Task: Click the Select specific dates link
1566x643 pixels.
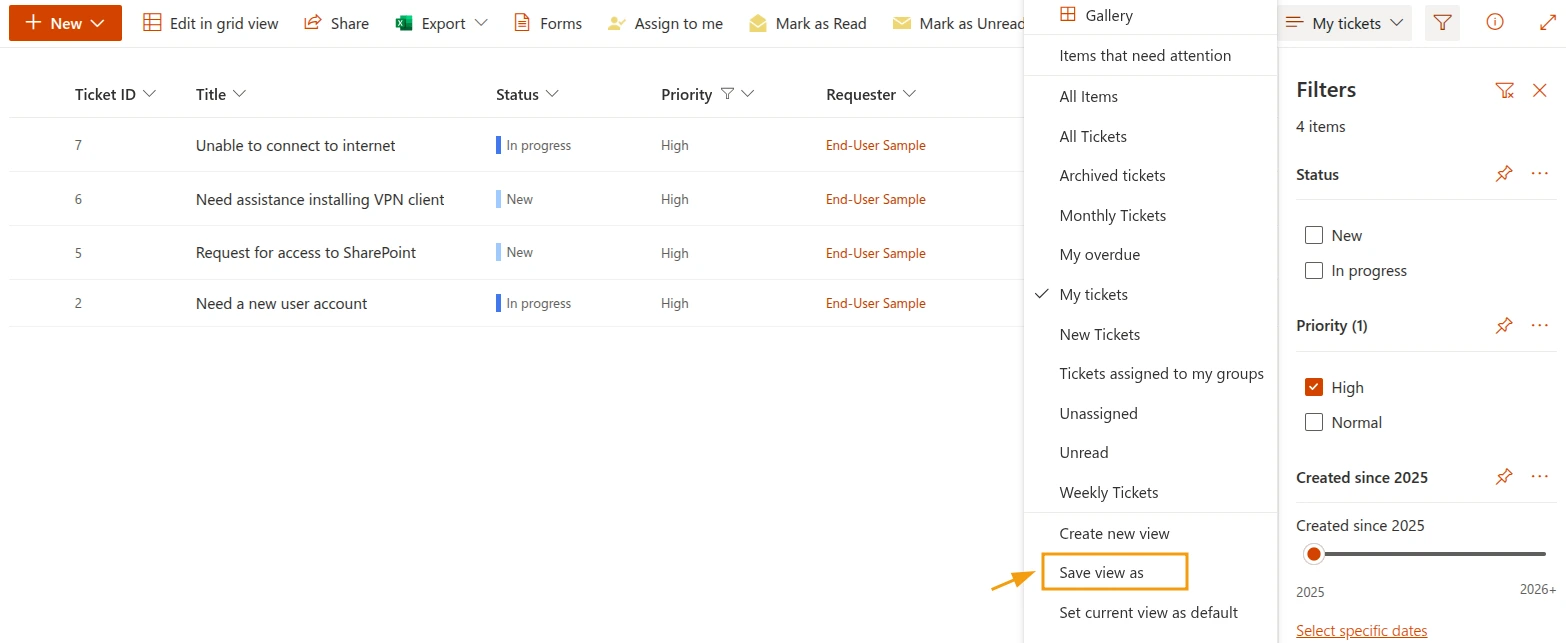Action: click(1361, 631)
